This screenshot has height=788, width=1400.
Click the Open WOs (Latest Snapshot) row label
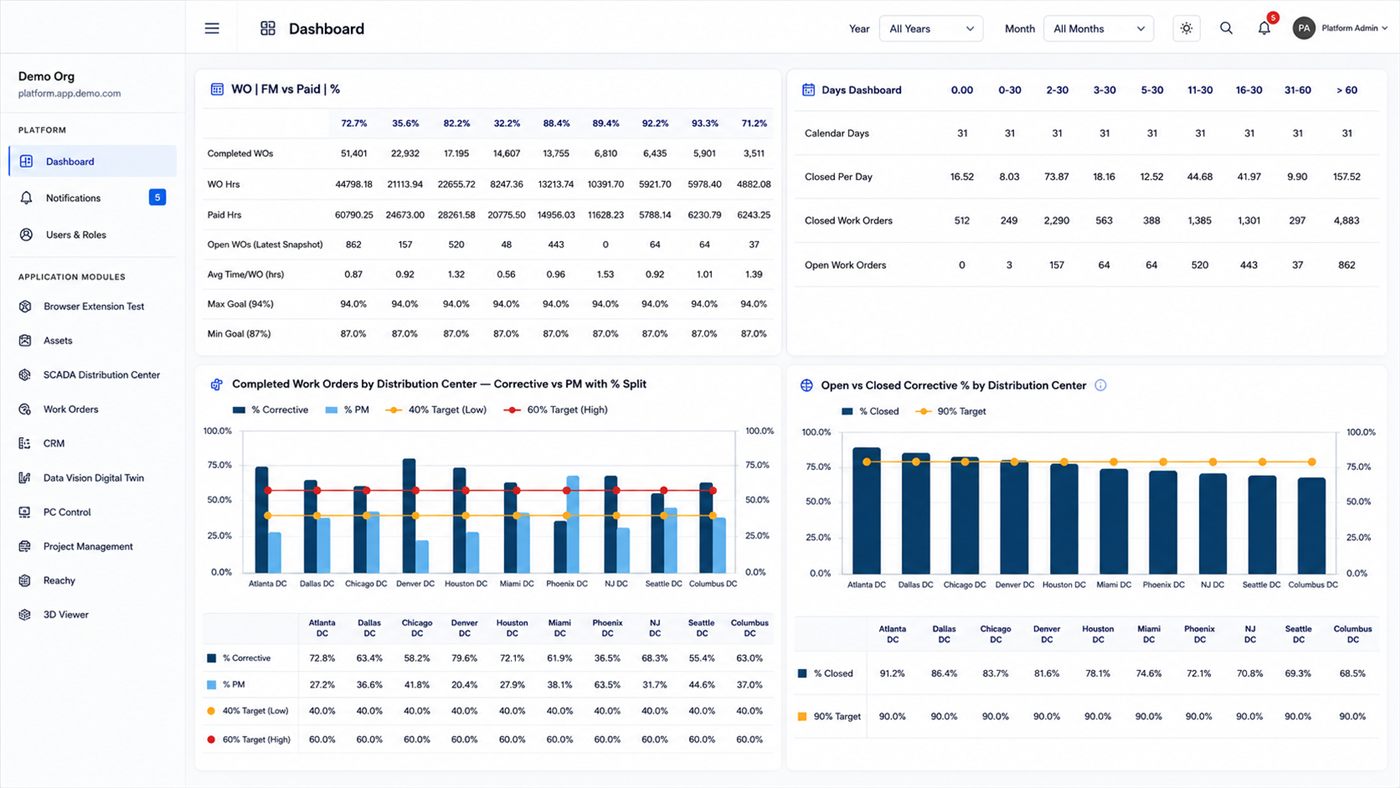pos(264,244)
